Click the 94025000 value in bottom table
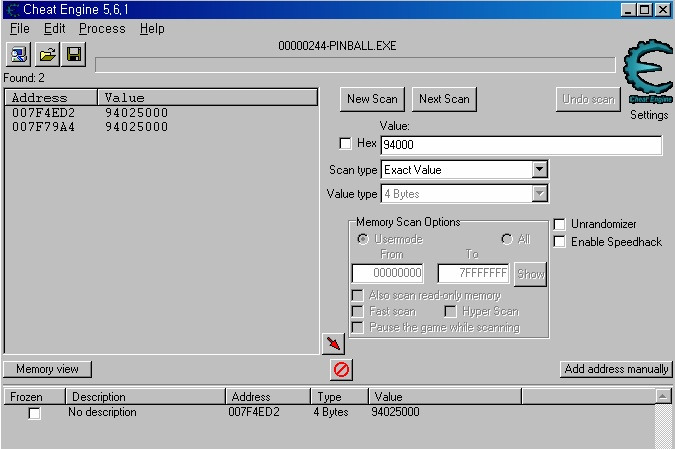The width and height of the screenshot is (675, 449). [x=395, y=412]
